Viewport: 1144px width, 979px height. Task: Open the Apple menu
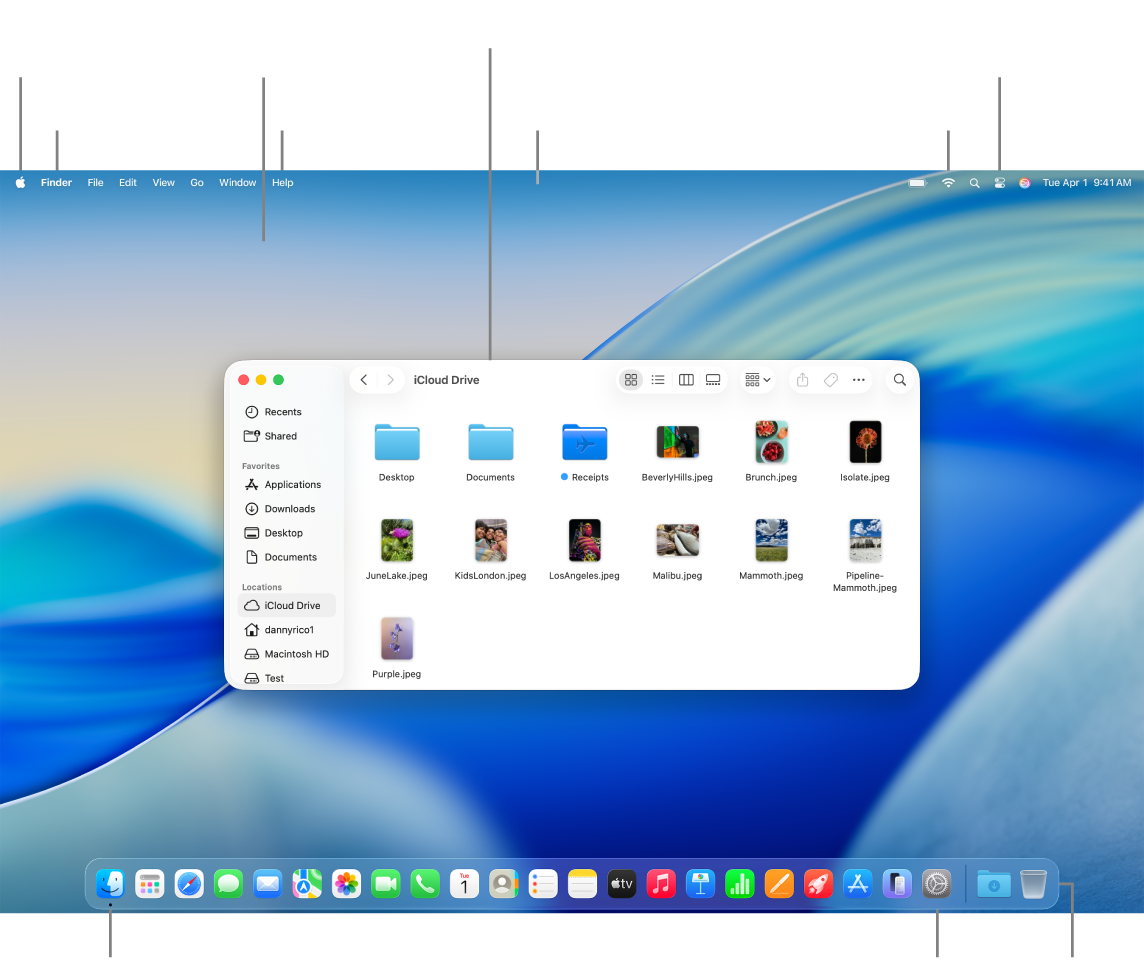coord(20,183)
